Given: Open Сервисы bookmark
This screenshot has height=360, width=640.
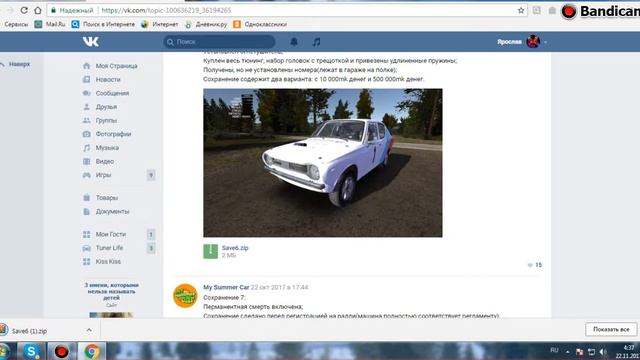Looking at the screenshot, I should pos(16,24).
